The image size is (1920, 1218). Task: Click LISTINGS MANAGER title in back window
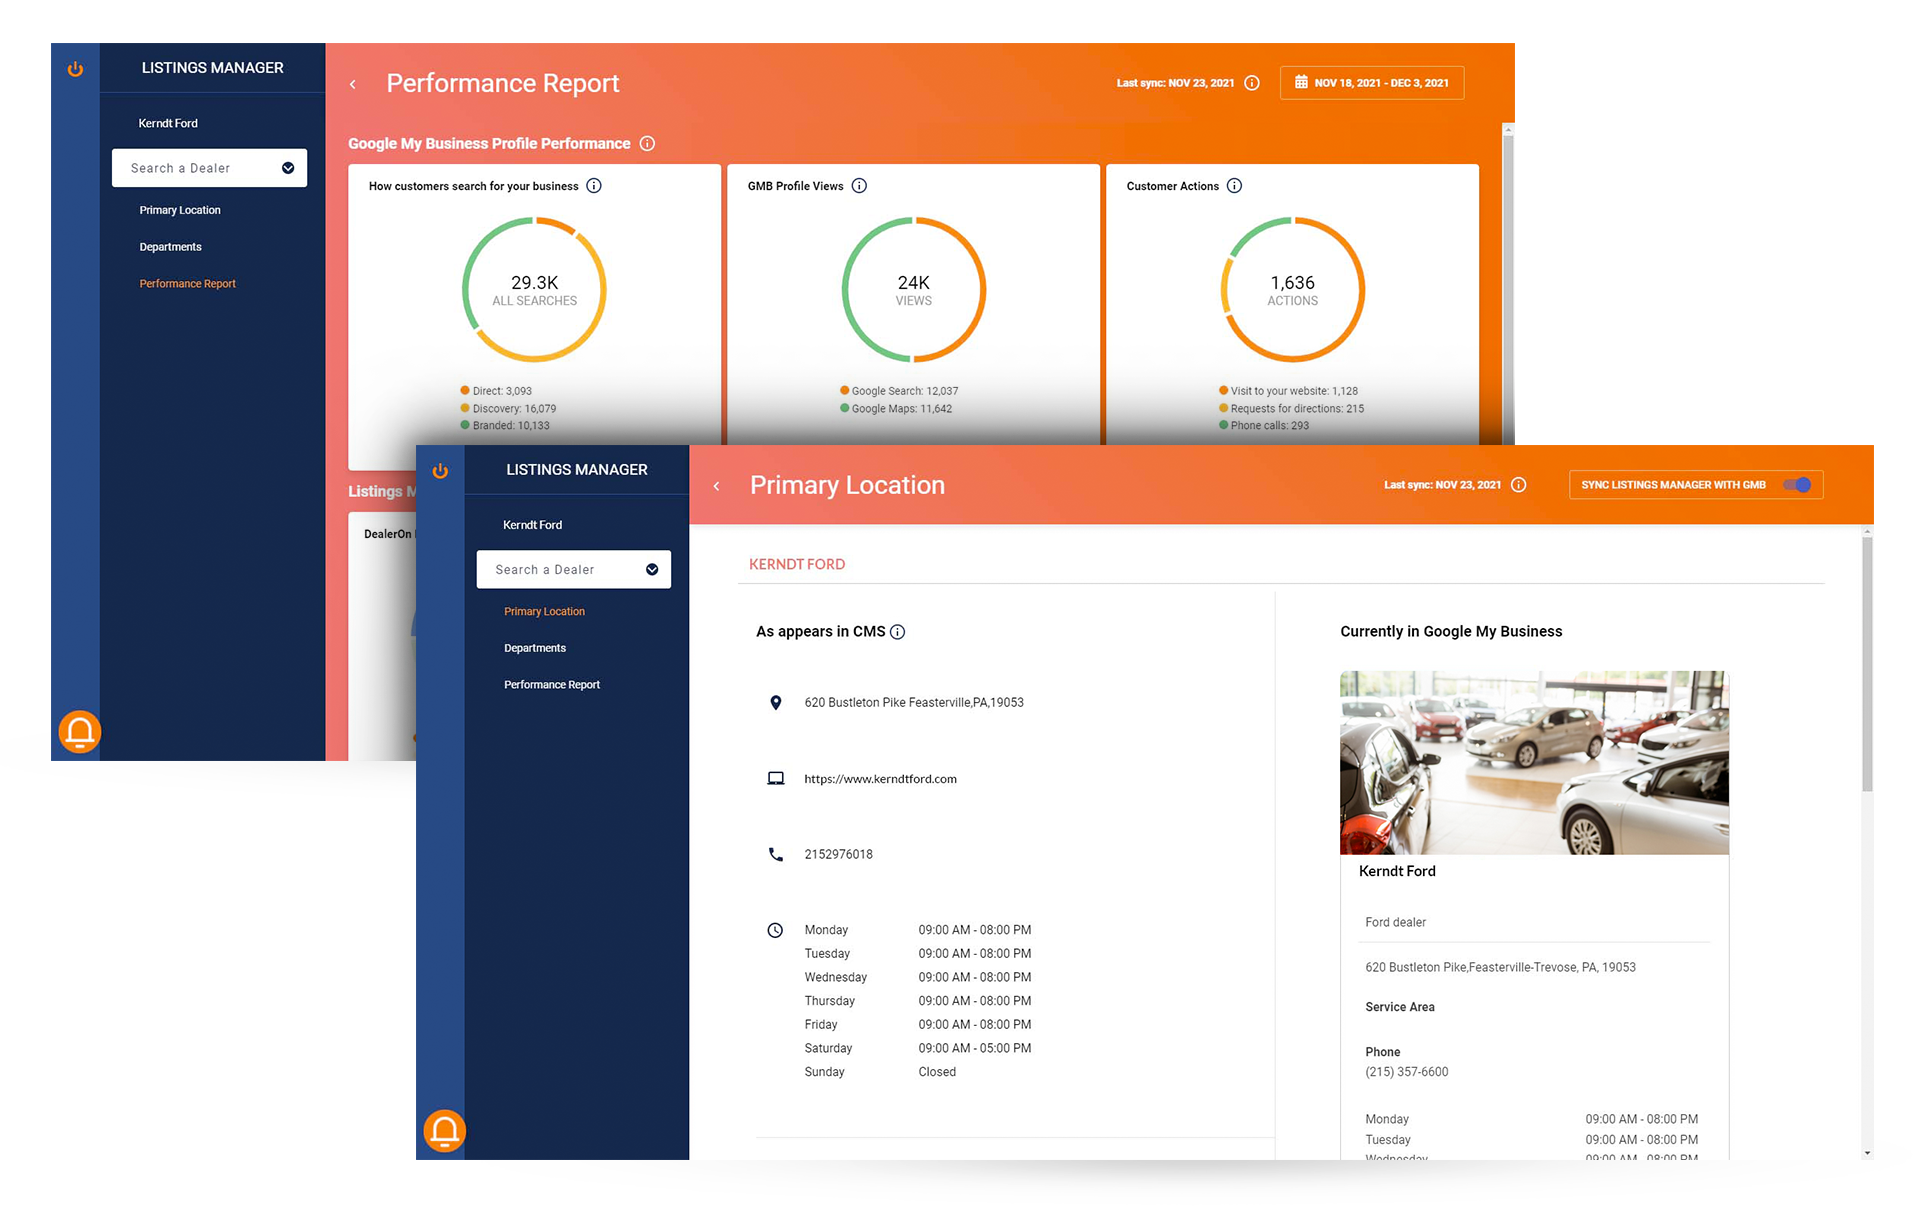(x=213, y=68)
